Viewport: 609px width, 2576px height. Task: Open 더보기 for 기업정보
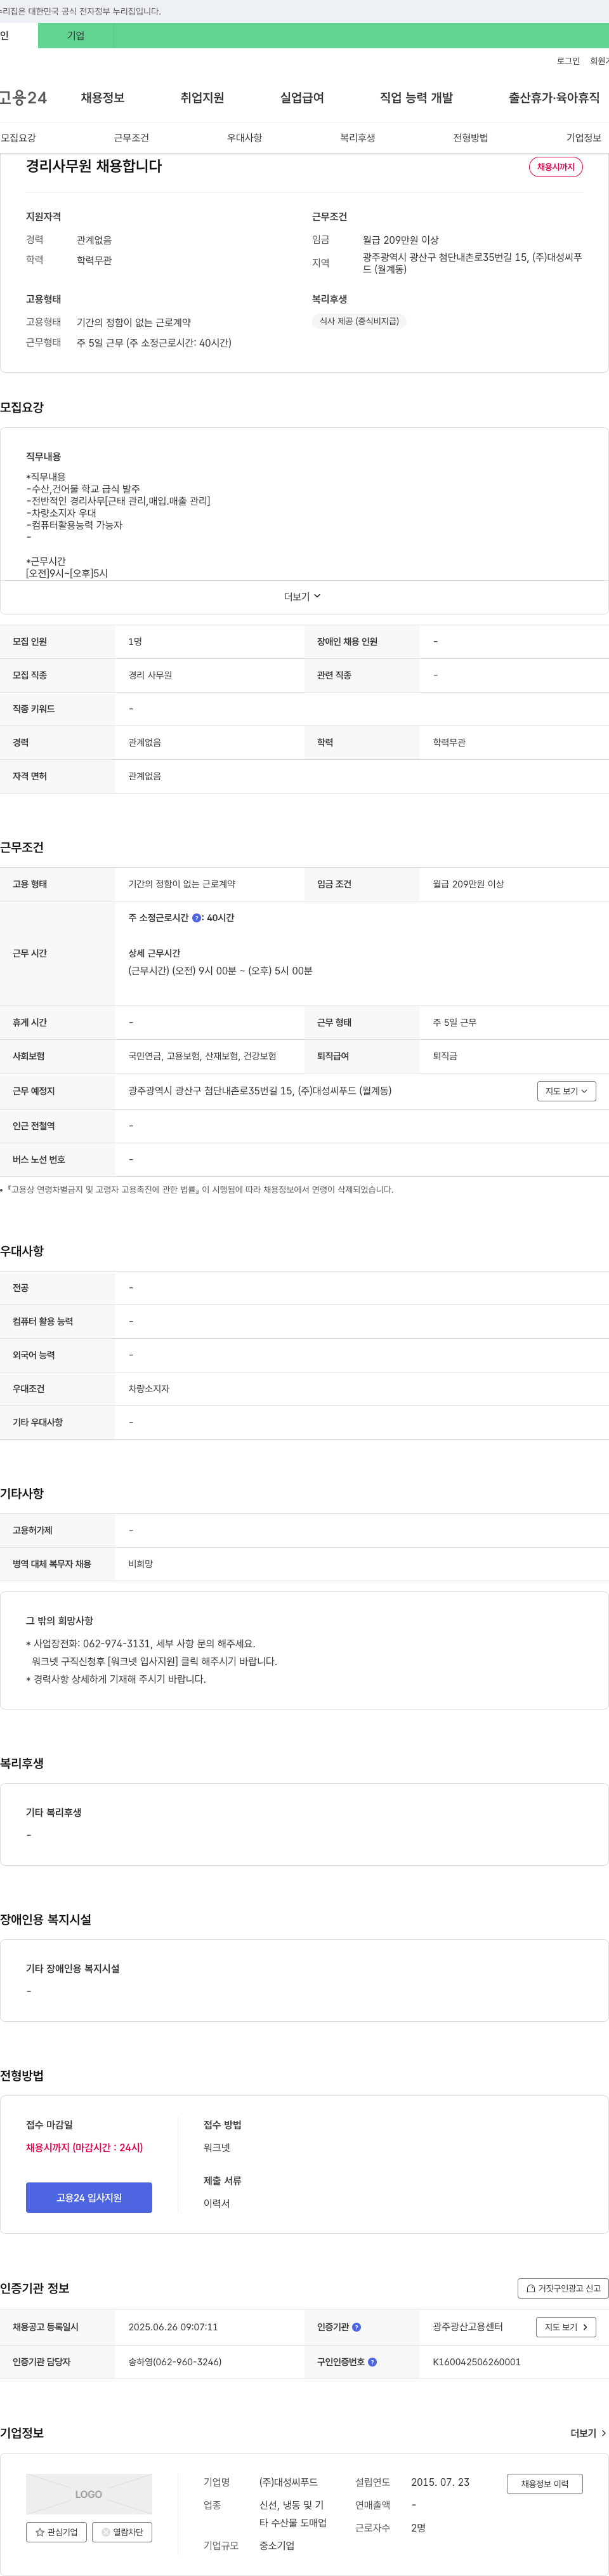(588, 2433)
